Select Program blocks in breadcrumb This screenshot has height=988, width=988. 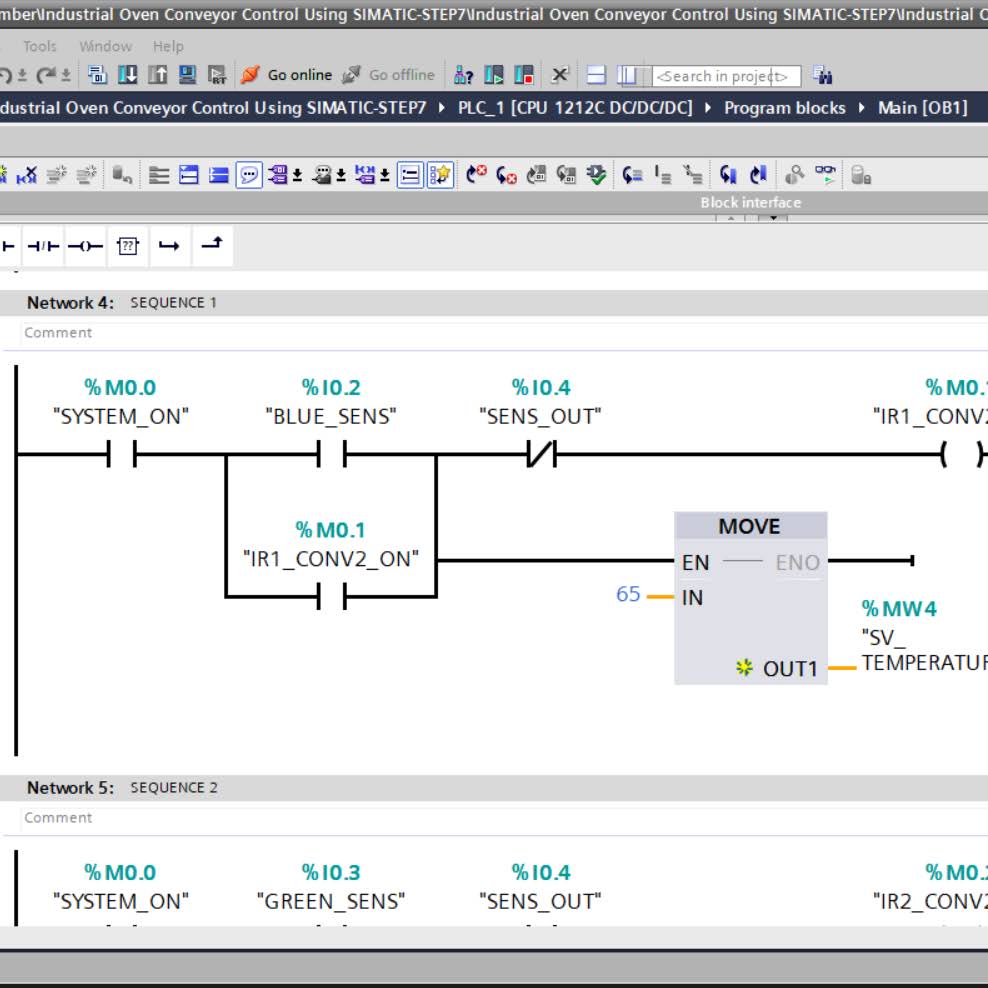(x=784, y=108)
